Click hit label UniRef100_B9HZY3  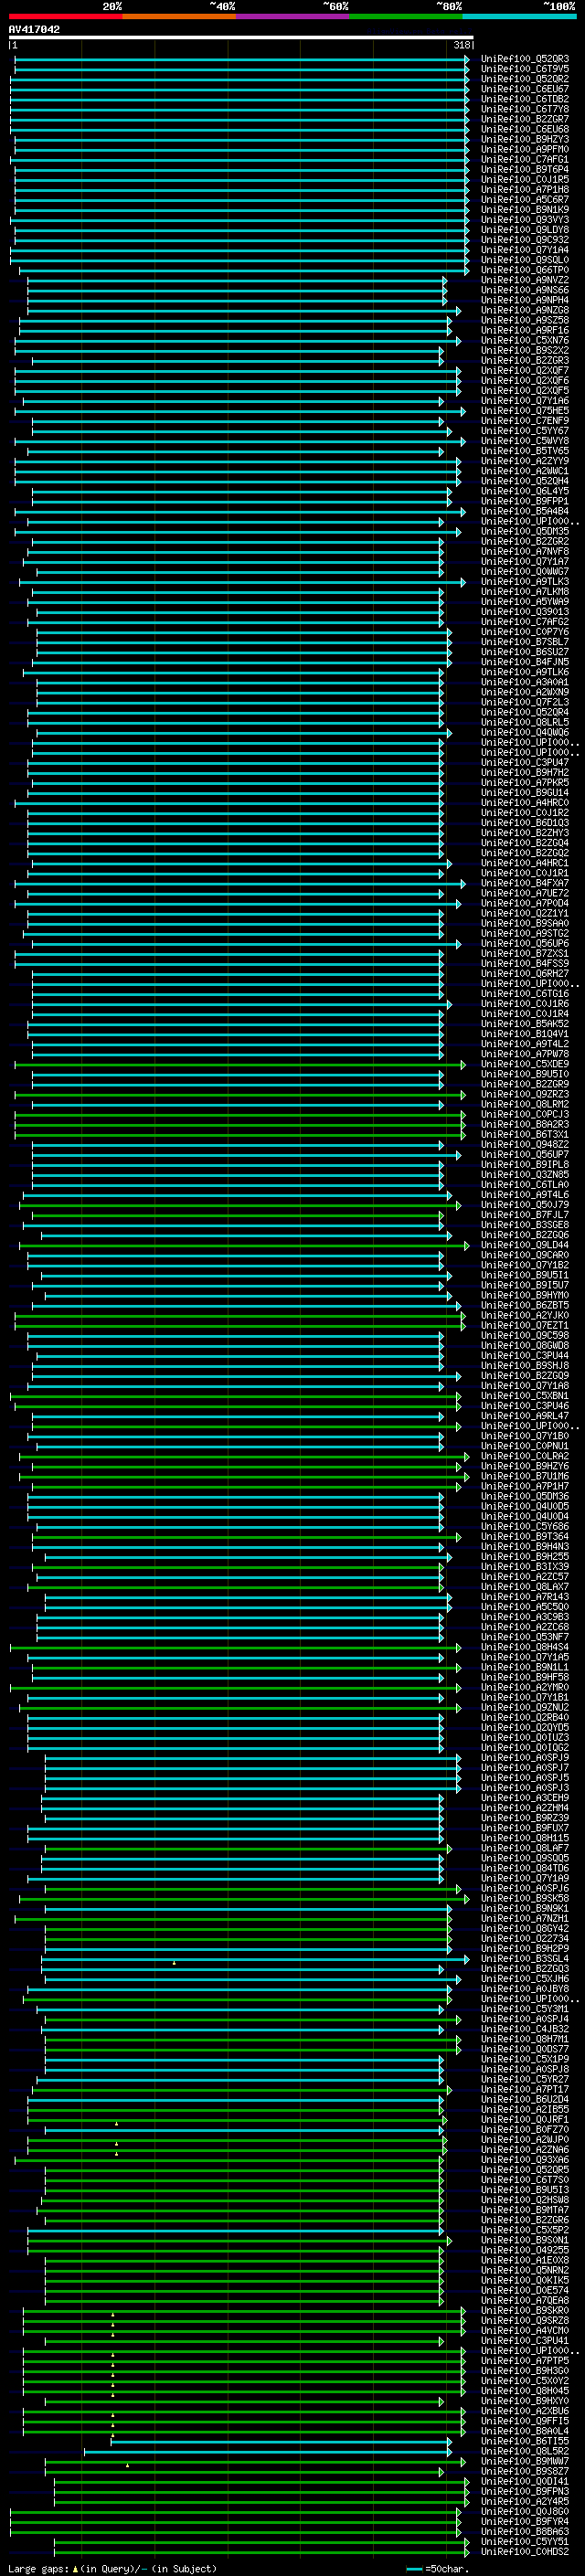coord(525,139)
